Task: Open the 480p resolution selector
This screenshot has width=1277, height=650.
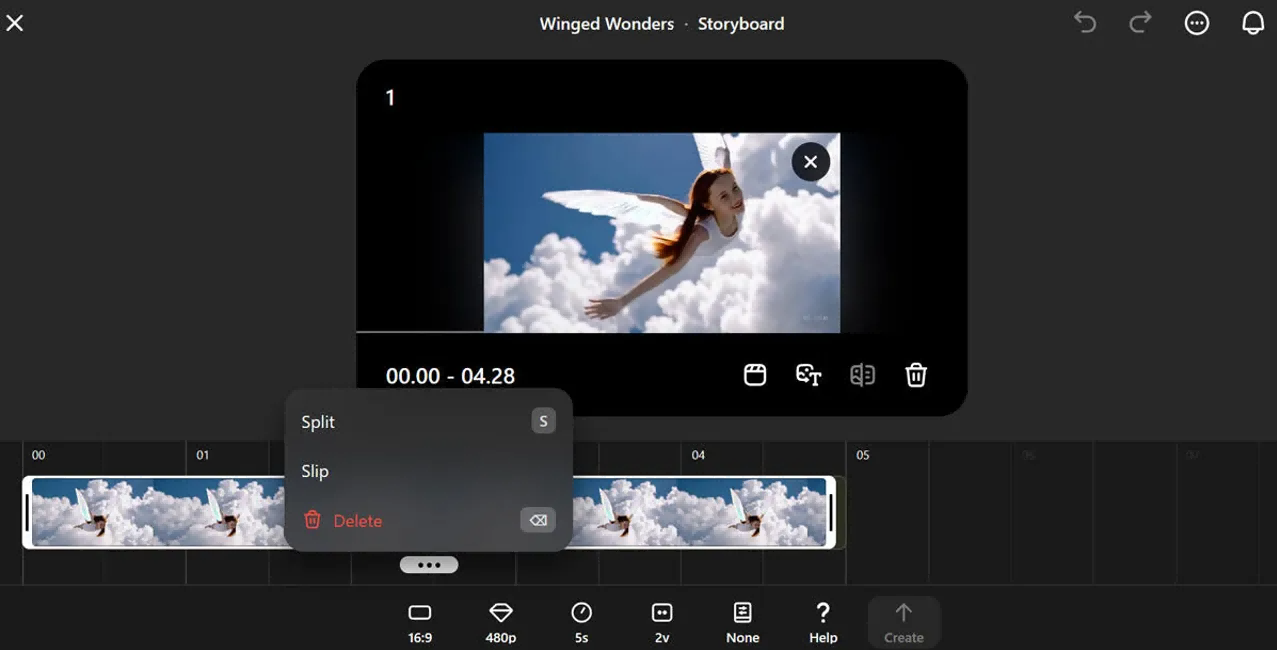Action: coord(501,622)
